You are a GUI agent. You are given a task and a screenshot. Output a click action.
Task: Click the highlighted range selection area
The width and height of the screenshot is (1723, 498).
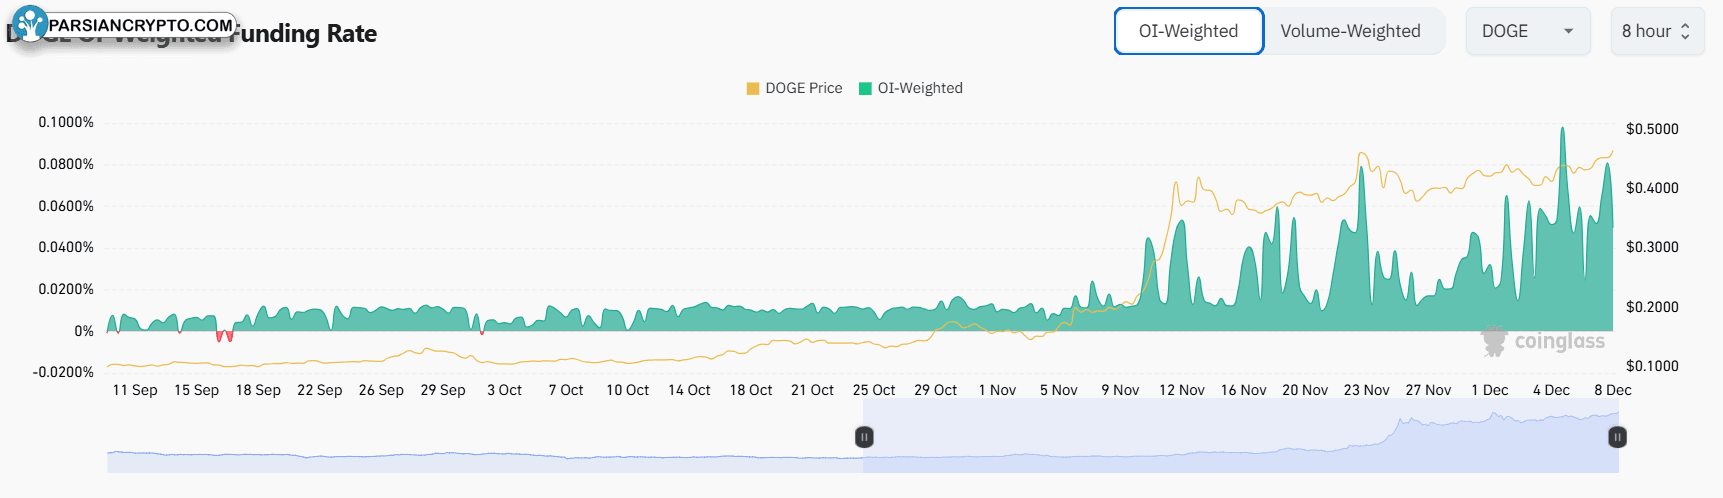(1240, 437)
